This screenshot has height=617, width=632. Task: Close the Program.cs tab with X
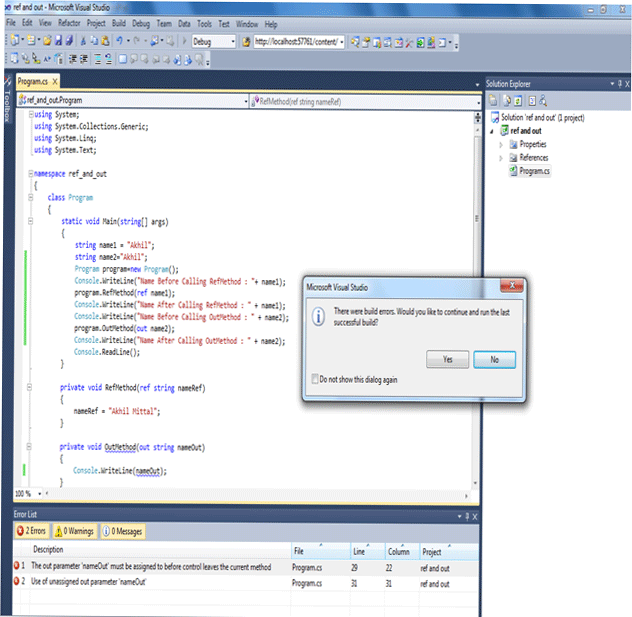pyautogui.click(x=55, y=82)
